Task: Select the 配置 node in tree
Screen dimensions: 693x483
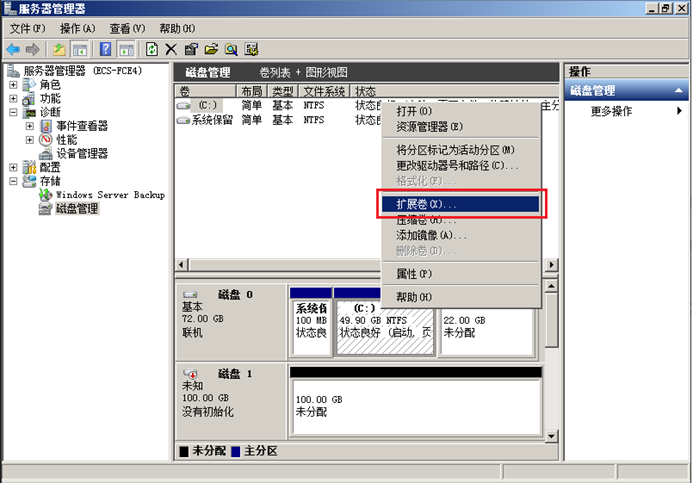Action: (50, 167)
